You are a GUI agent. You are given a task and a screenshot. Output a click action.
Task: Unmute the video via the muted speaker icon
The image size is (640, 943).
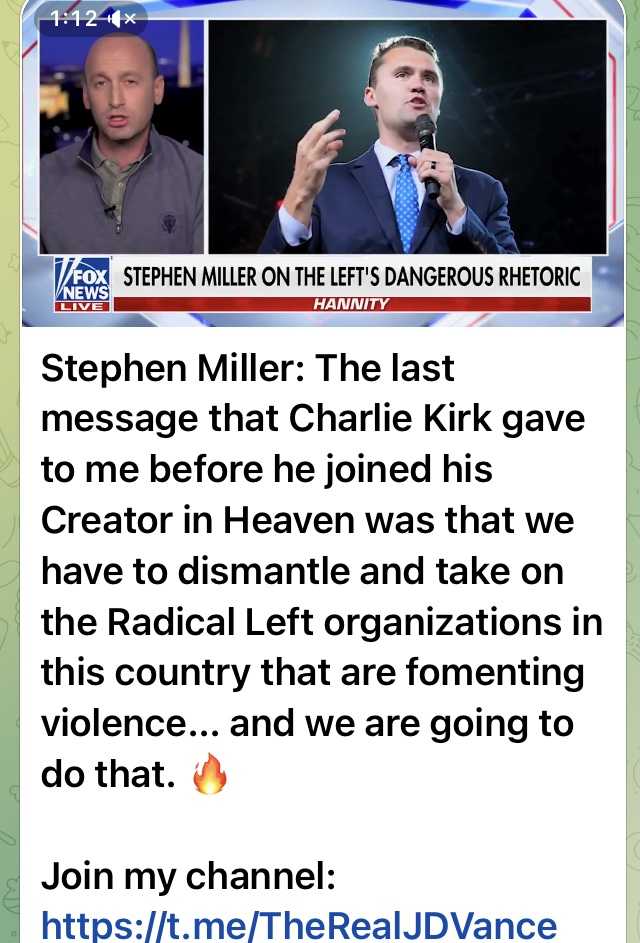[122, 19]
